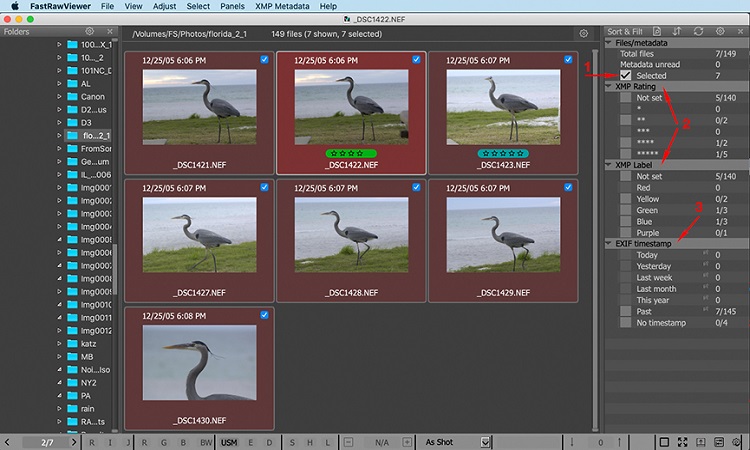Screen dimensions: 750x450
Task: Open thumbnail grid settings gear icon
Action: (x=584, y=33)
